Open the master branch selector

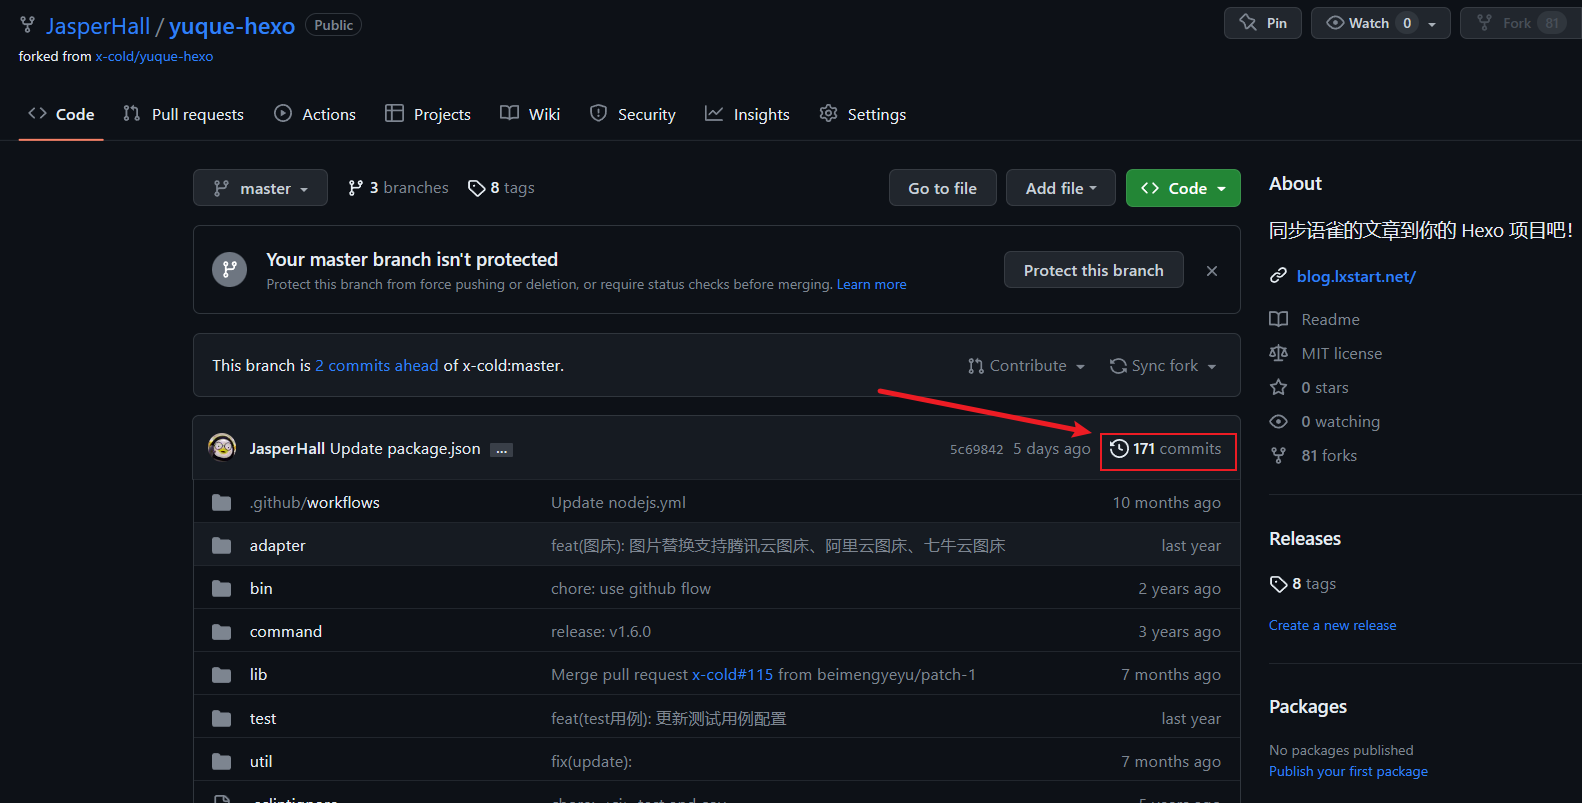[260, 188]
